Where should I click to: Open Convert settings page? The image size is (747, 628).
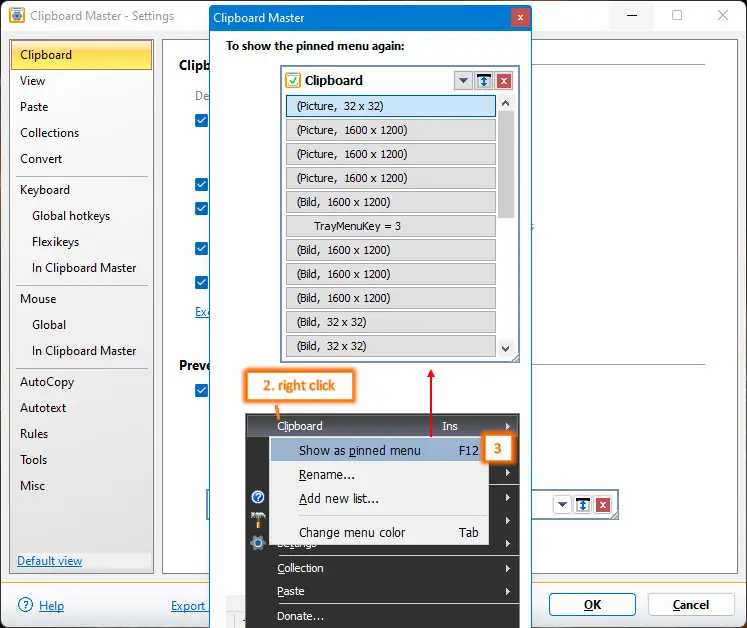41,159
